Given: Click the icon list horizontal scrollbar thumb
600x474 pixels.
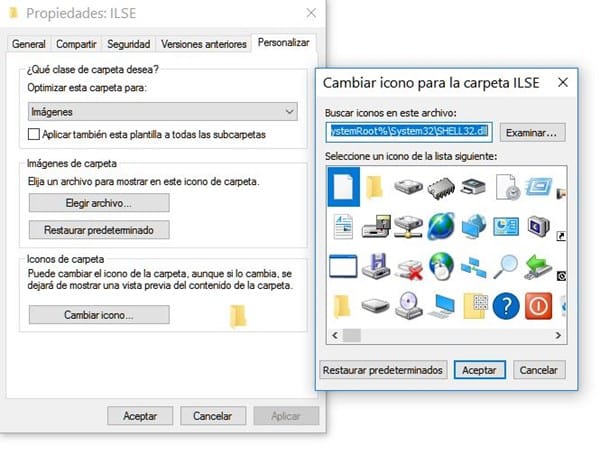Looking at the screenshot, I should click(x=352, y=335).
